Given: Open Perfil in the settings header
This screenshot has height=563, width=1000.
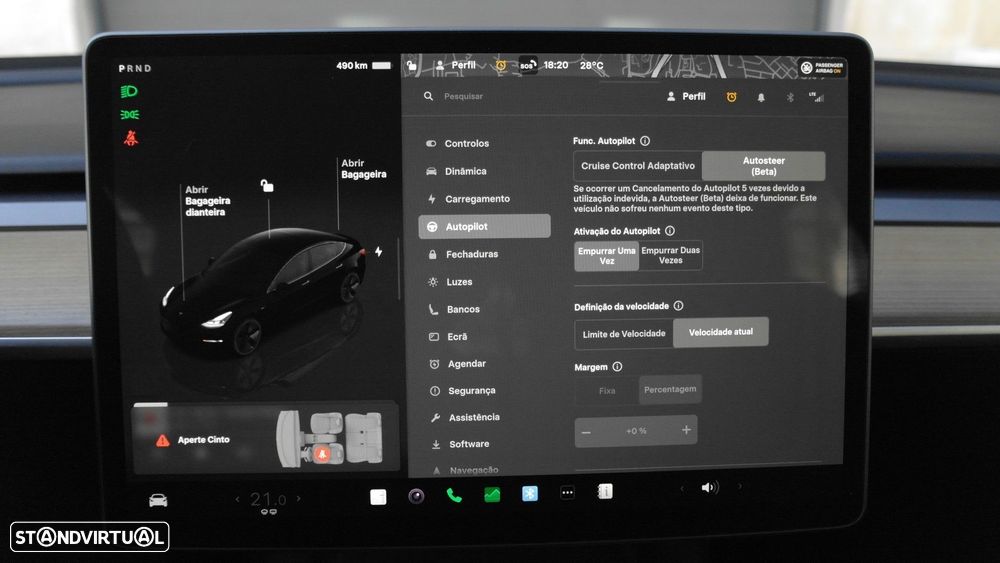Looking at the screenshot, I should (686, 96).
